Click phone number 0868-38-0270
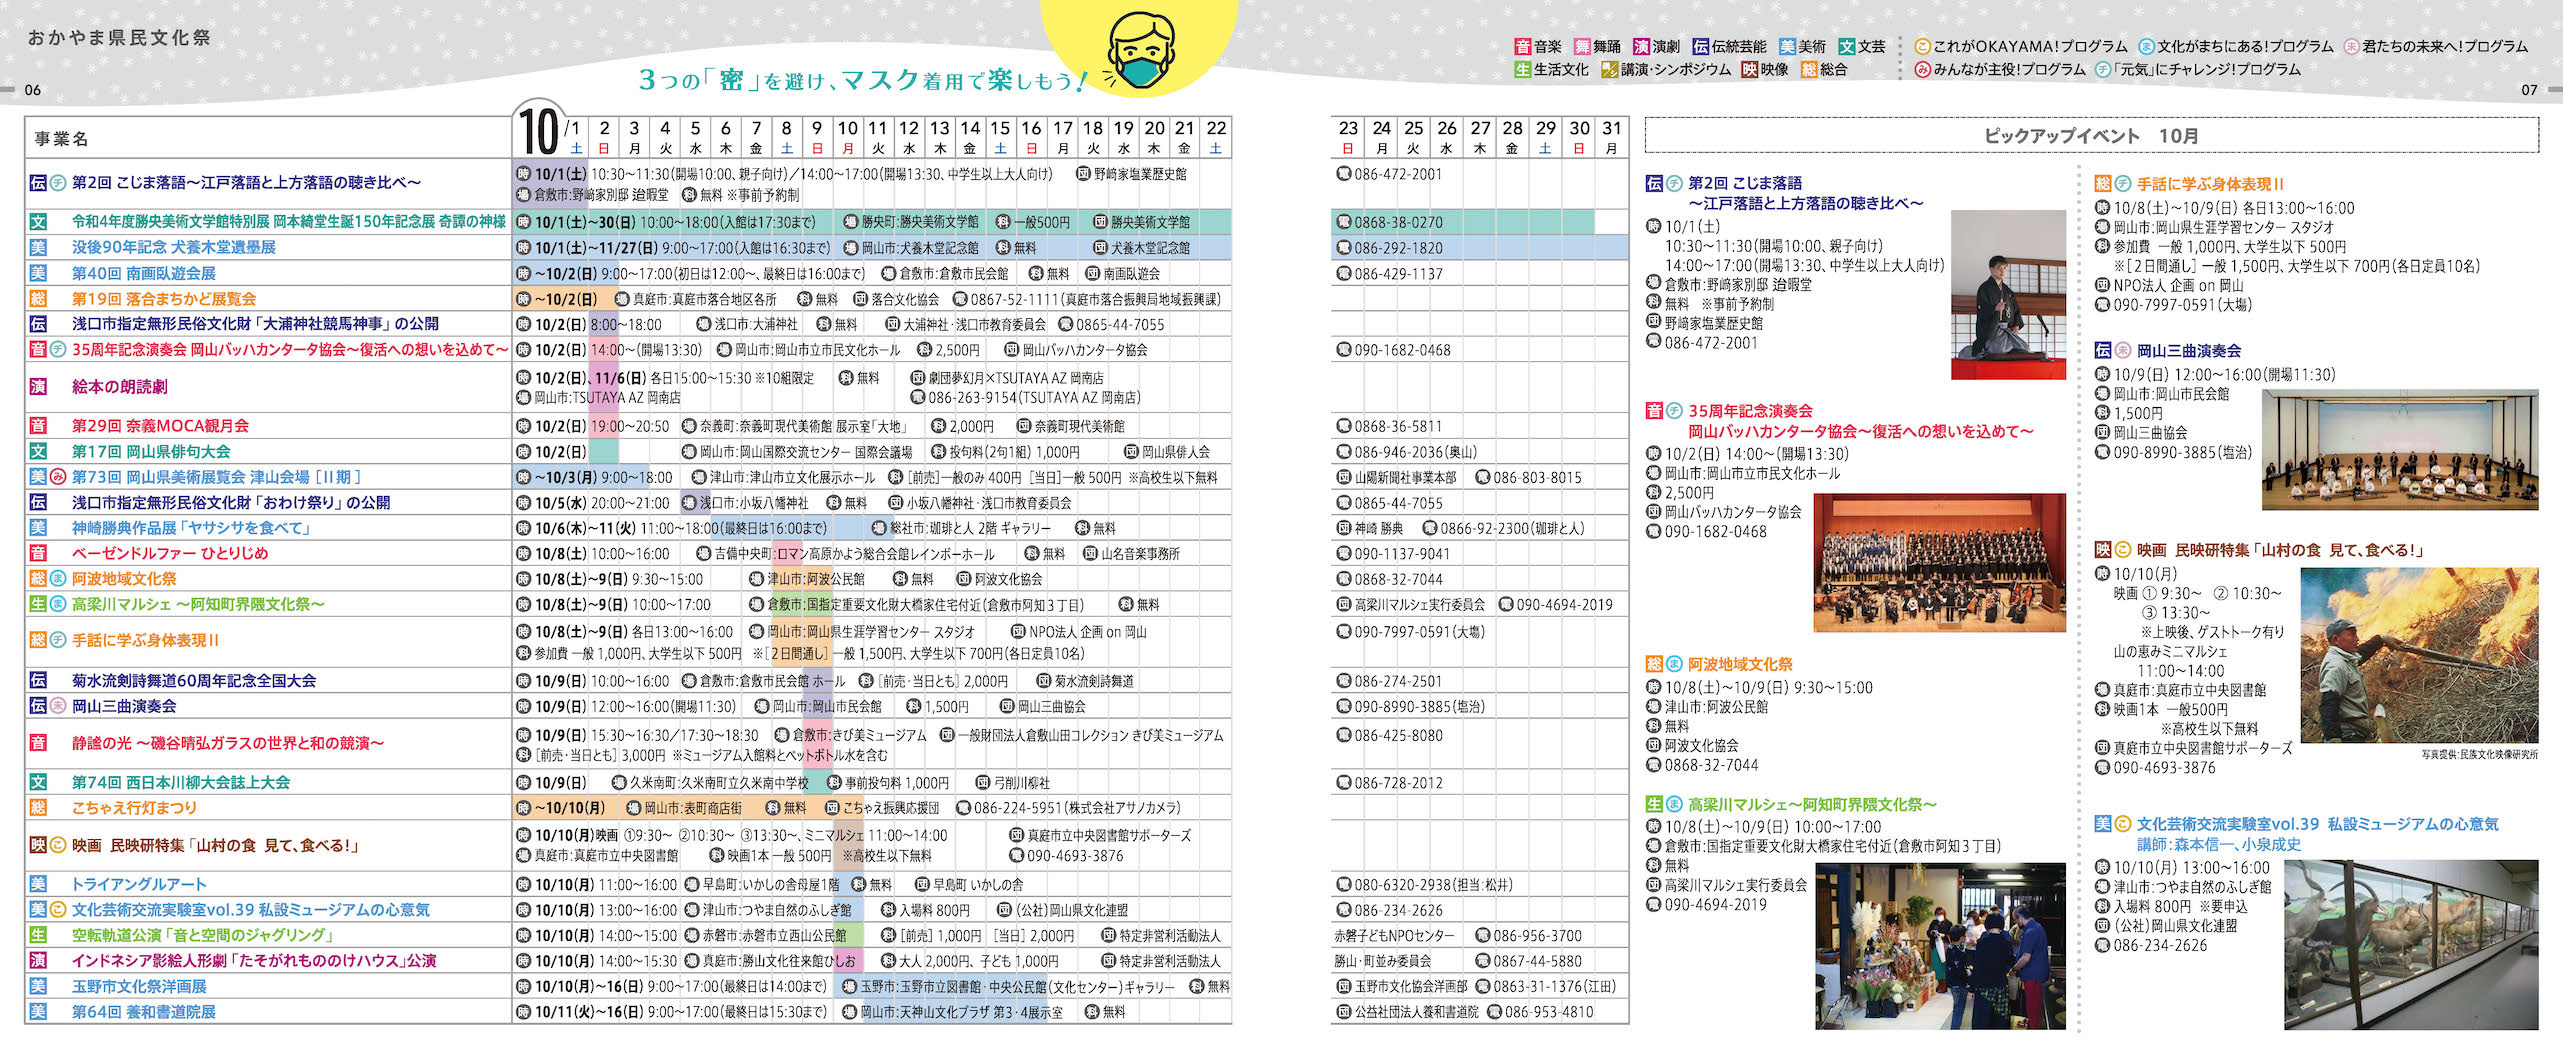Image resolution: width=2563 pixels, height=1046 pixels. [x=1398, y=222]
